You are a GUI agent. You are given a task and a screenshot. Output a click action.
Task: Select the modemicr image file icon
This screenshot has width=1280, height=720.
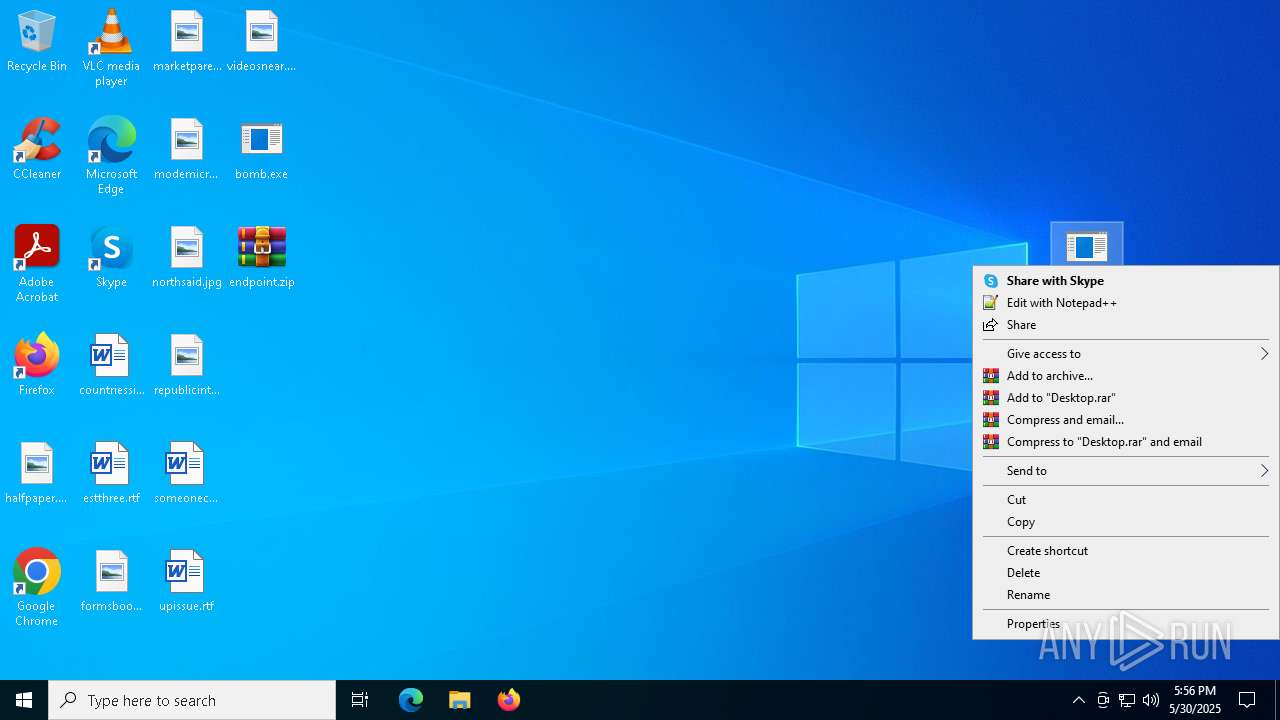(x=187, y=150)
